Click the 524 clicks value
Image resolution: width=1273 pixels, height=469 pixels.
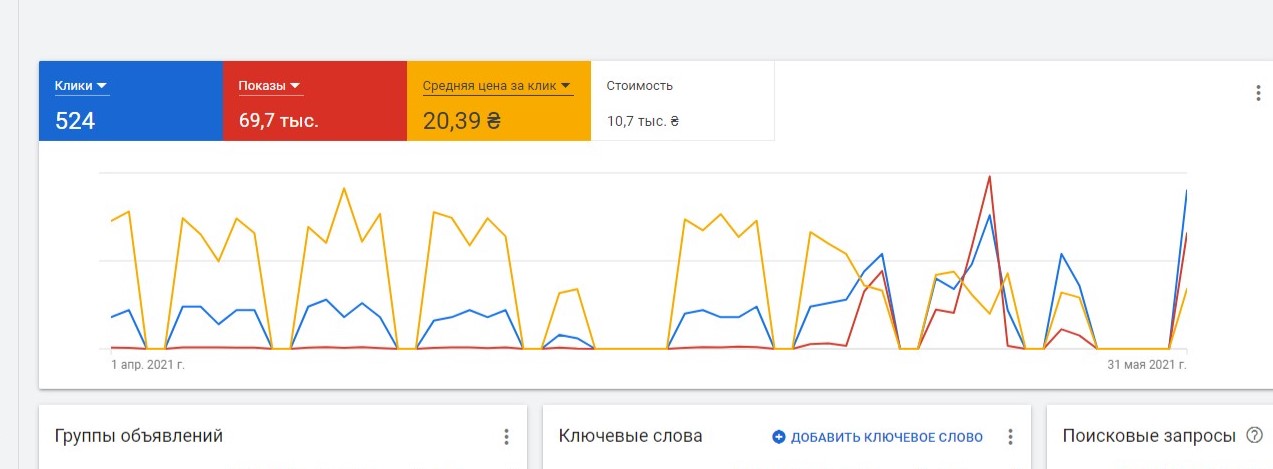point(75,122)
